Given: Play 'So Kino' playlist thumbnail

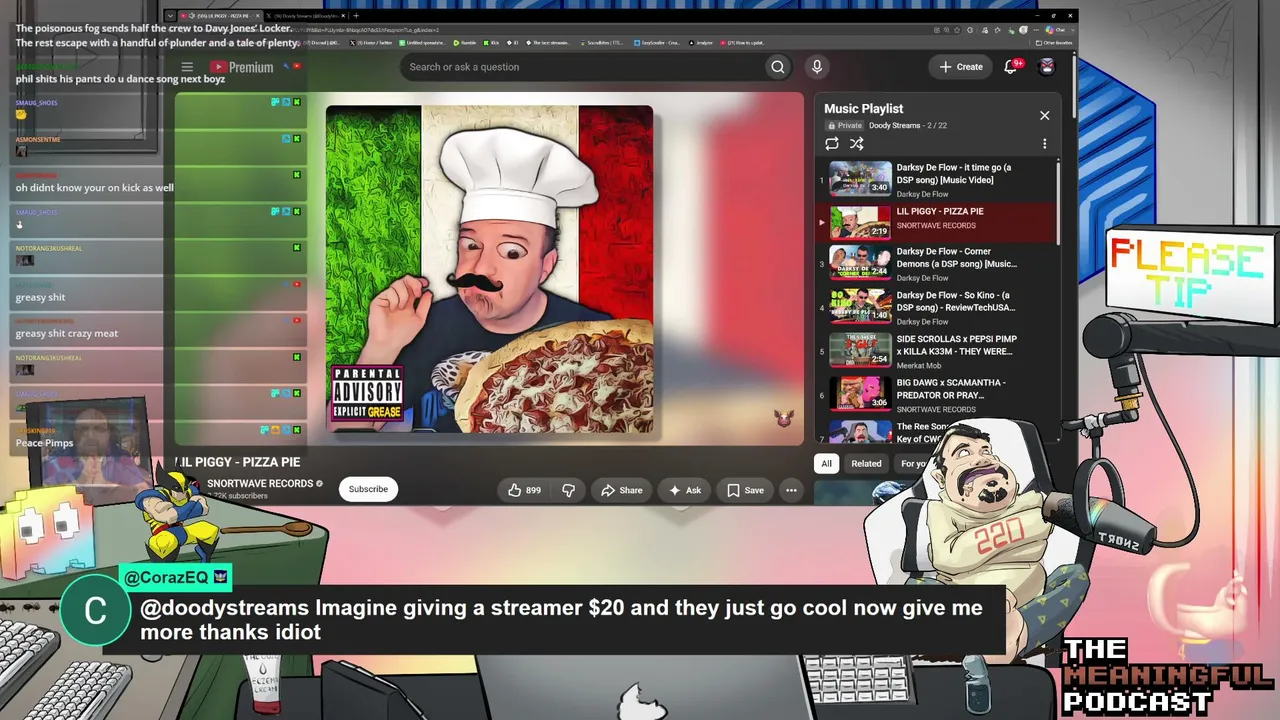Looking at the screenshot, I should 860,306.
